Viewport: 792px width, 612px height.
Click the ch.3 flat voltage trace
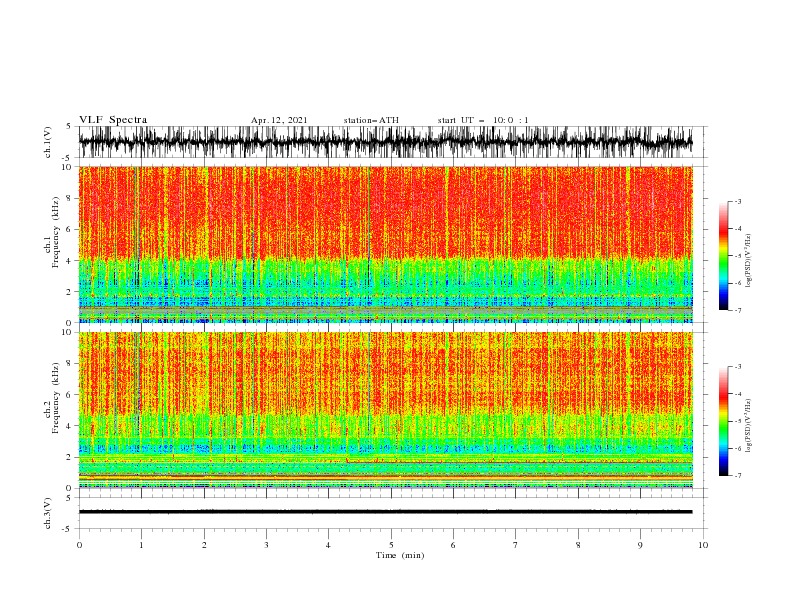[385, 512]
